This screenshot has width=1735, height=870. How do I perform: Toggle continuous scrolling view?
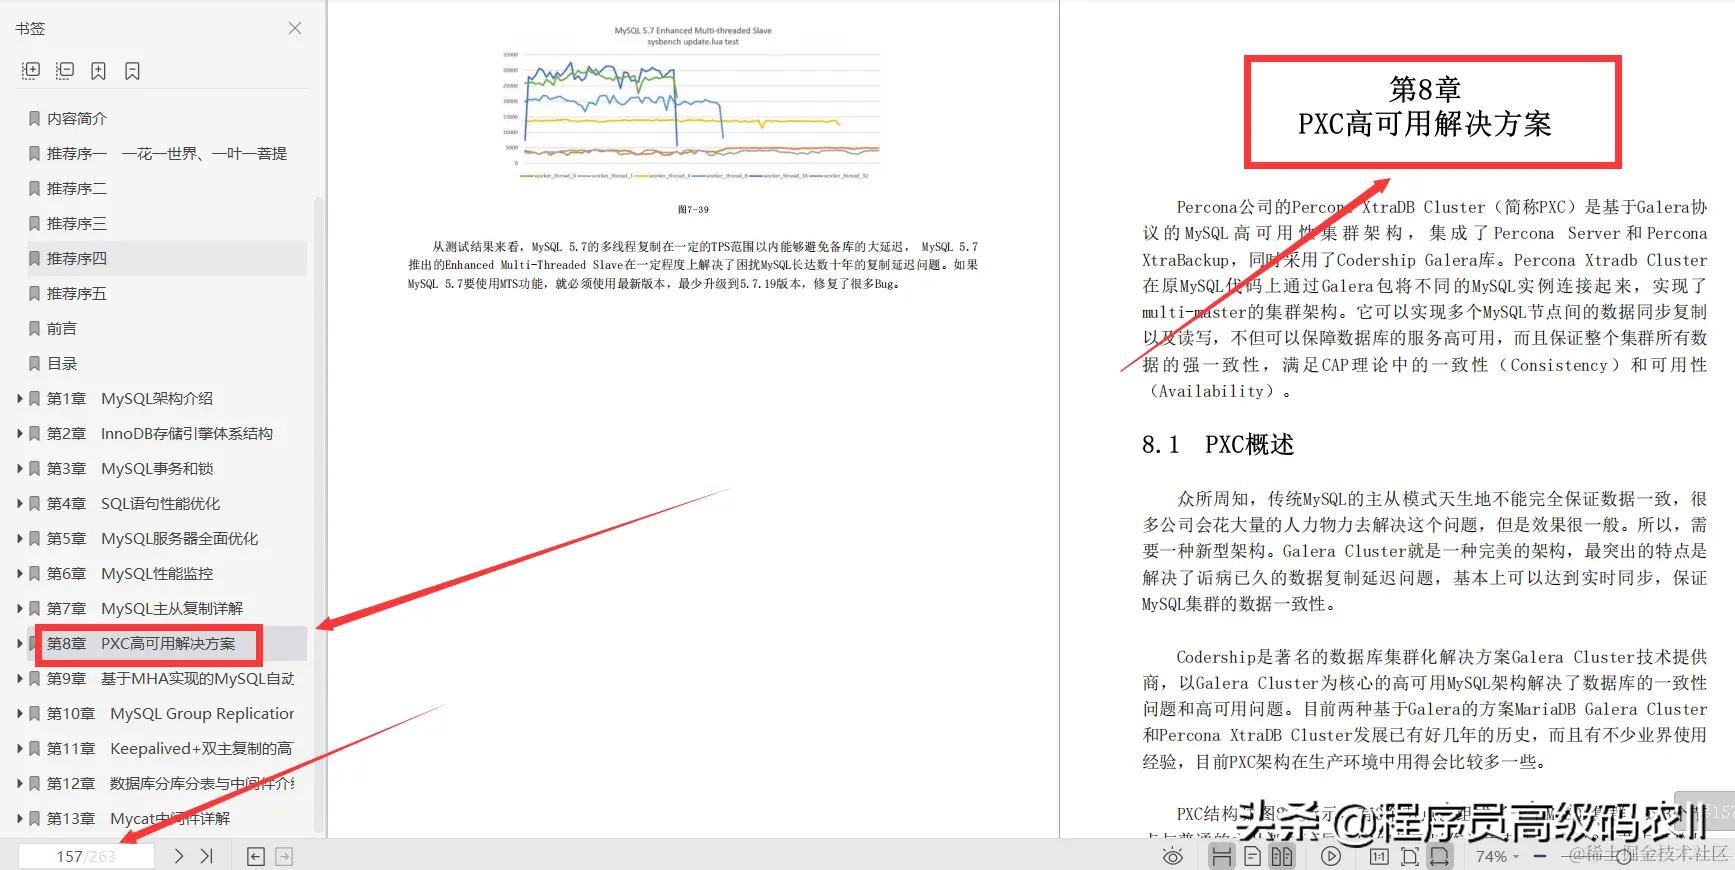coord(1221,856)
